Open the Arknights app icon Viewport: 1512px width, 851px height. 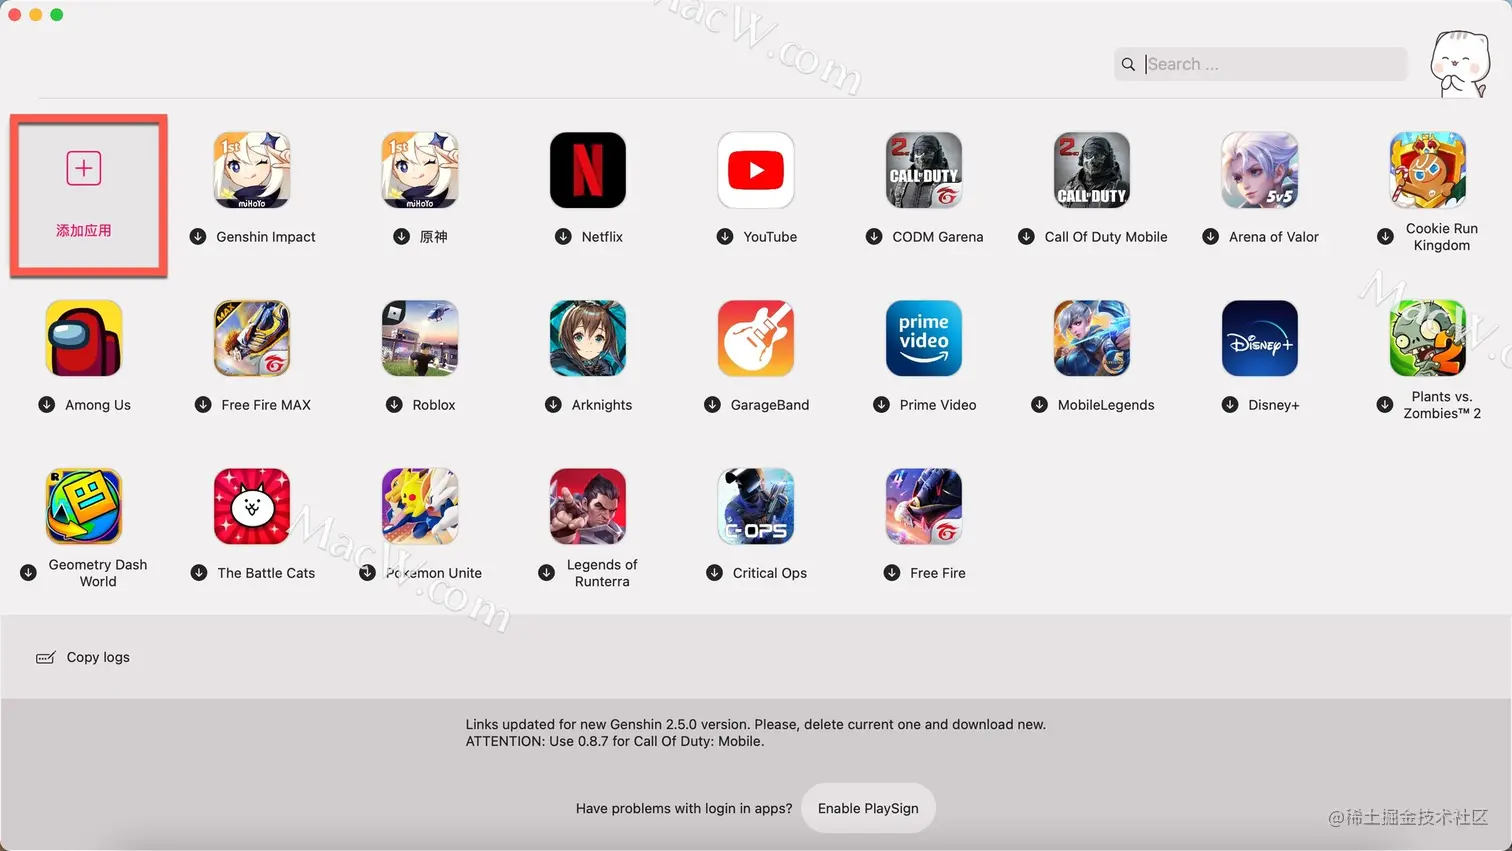click(588, 338)
